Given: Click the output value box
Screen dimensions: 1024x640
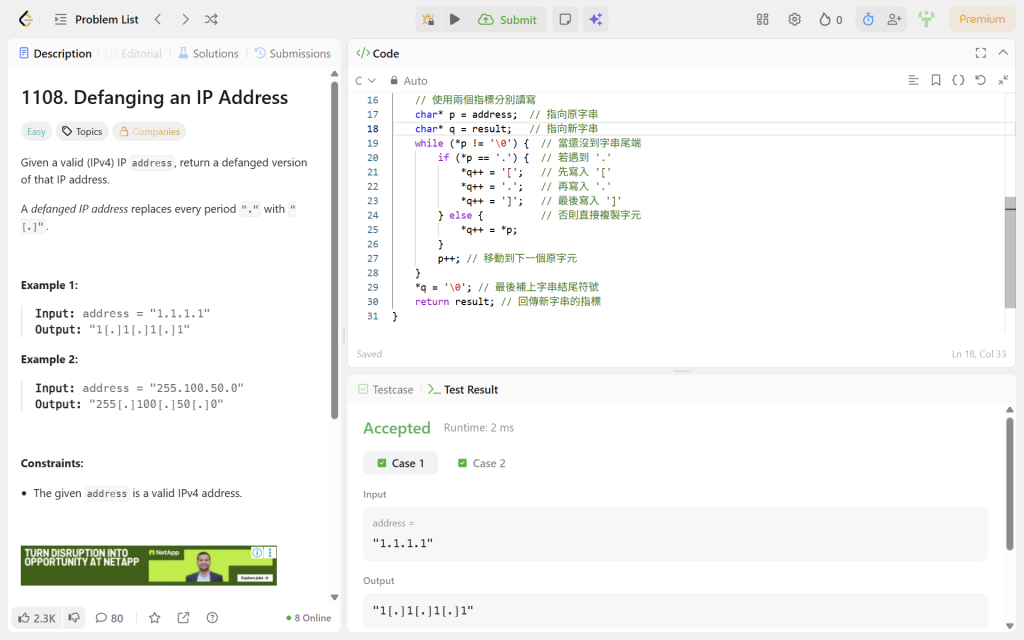Looking at the screenshot, I should coord(675,611).
